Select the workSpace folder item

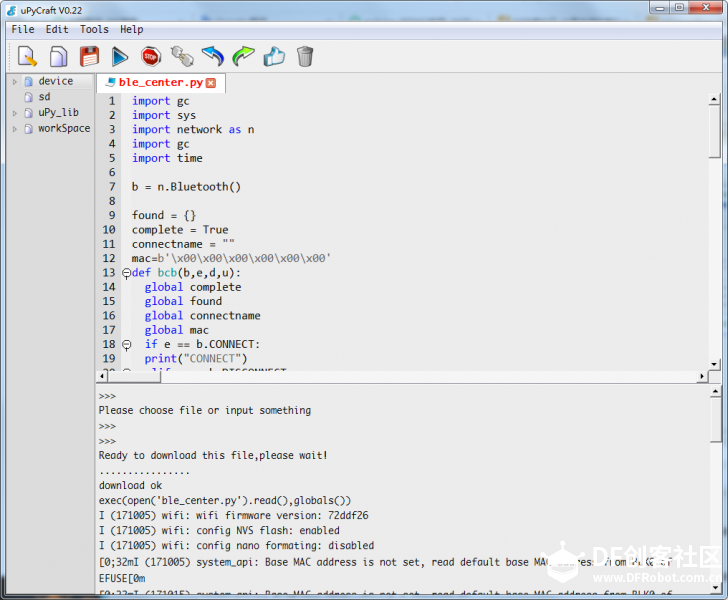click(64, 128)
